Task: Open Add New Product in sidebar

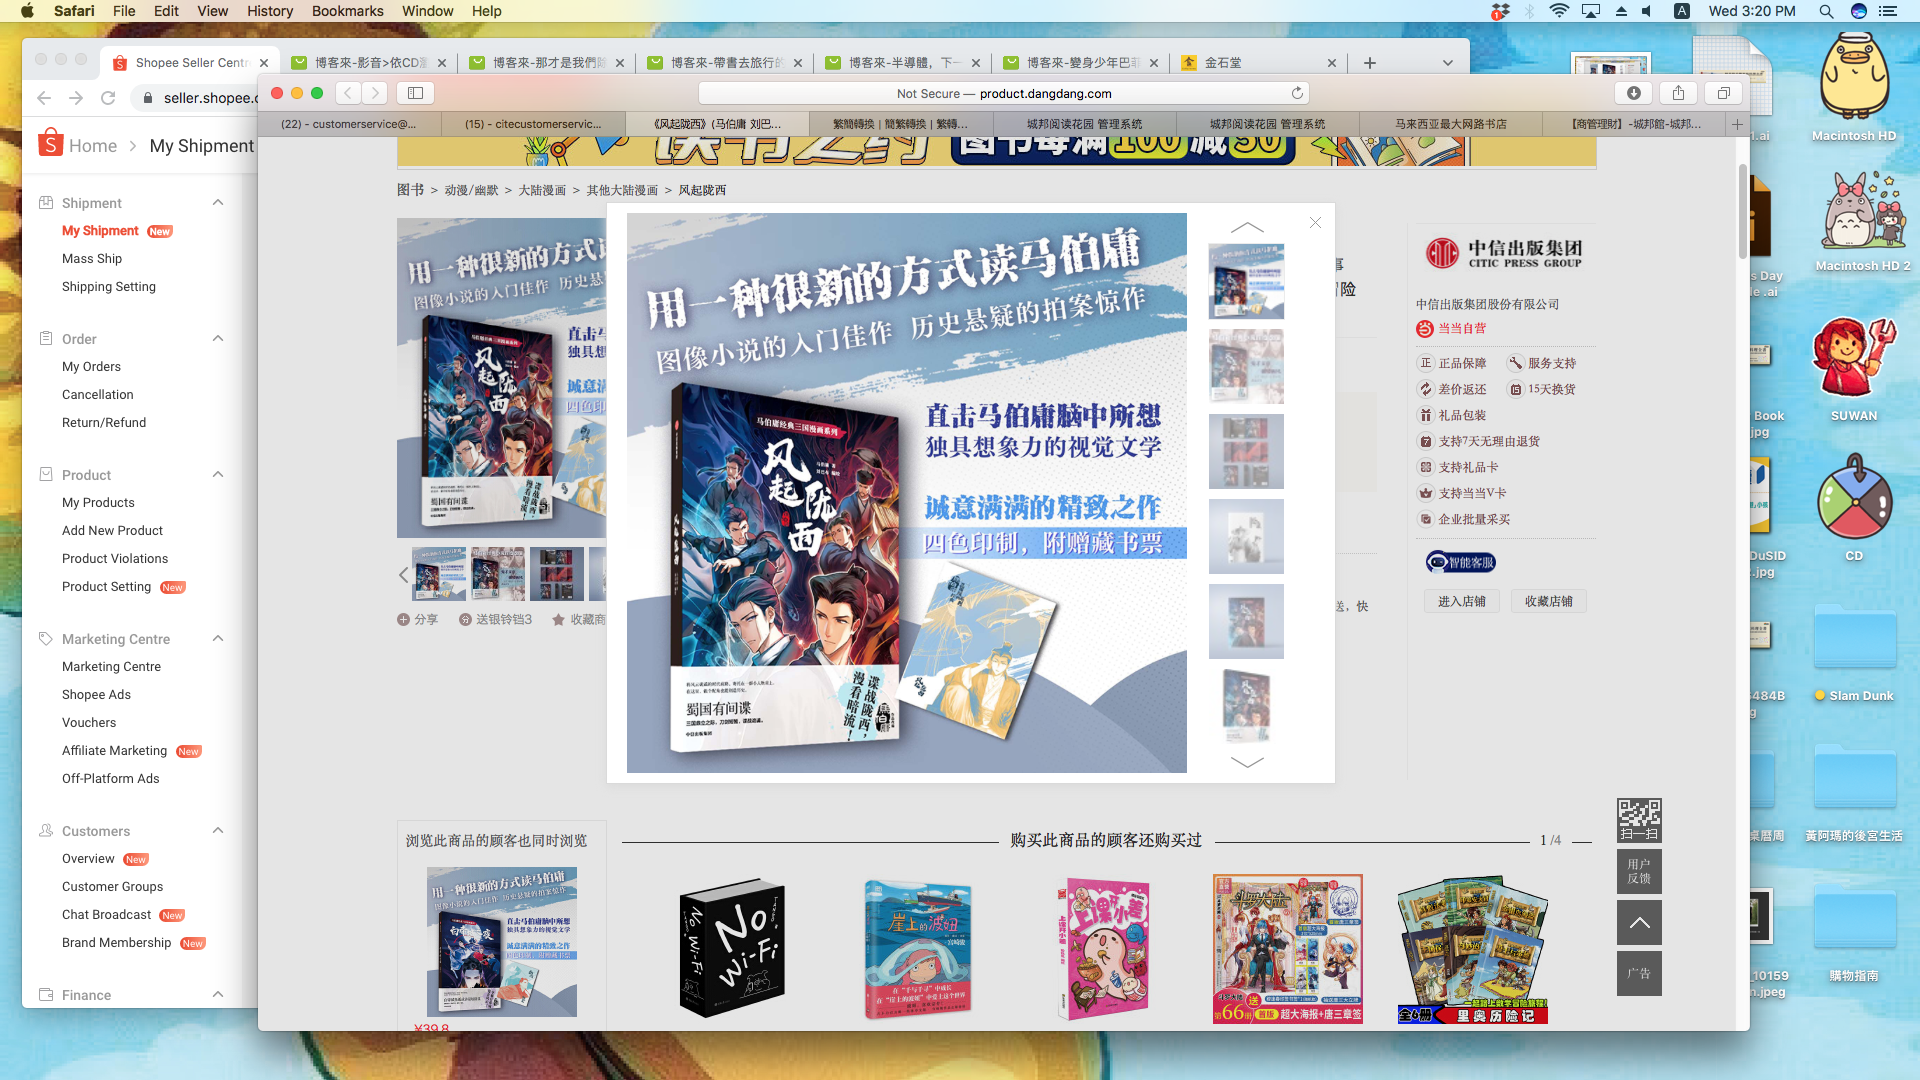Action: (x=112, y=530)
